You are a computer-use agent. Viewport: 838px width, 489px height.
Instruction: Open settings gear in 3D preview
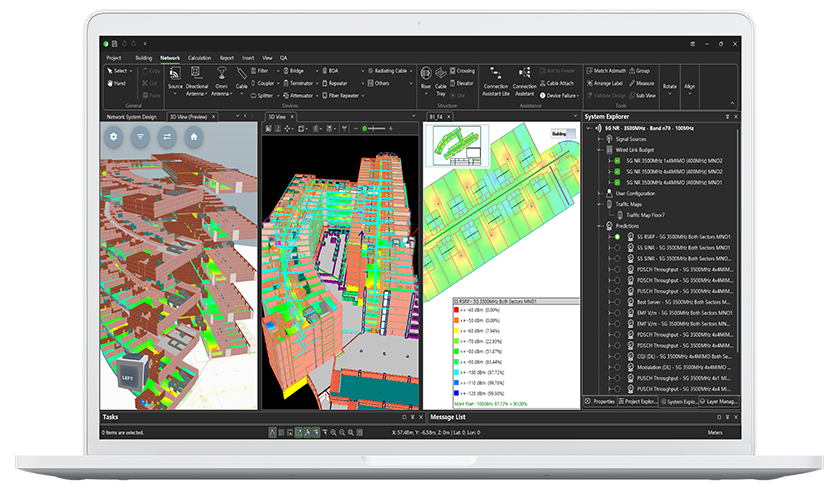(x=113, y=137)
